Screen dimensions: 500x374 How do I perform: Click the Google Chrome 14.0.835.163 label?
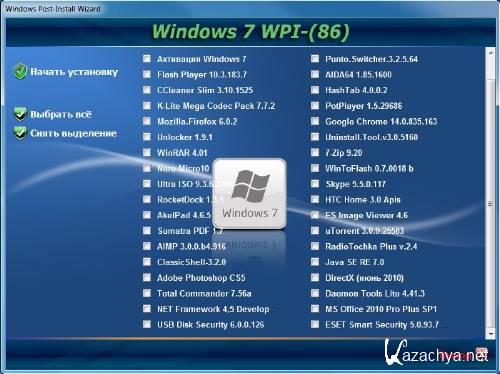pos(381,122)
